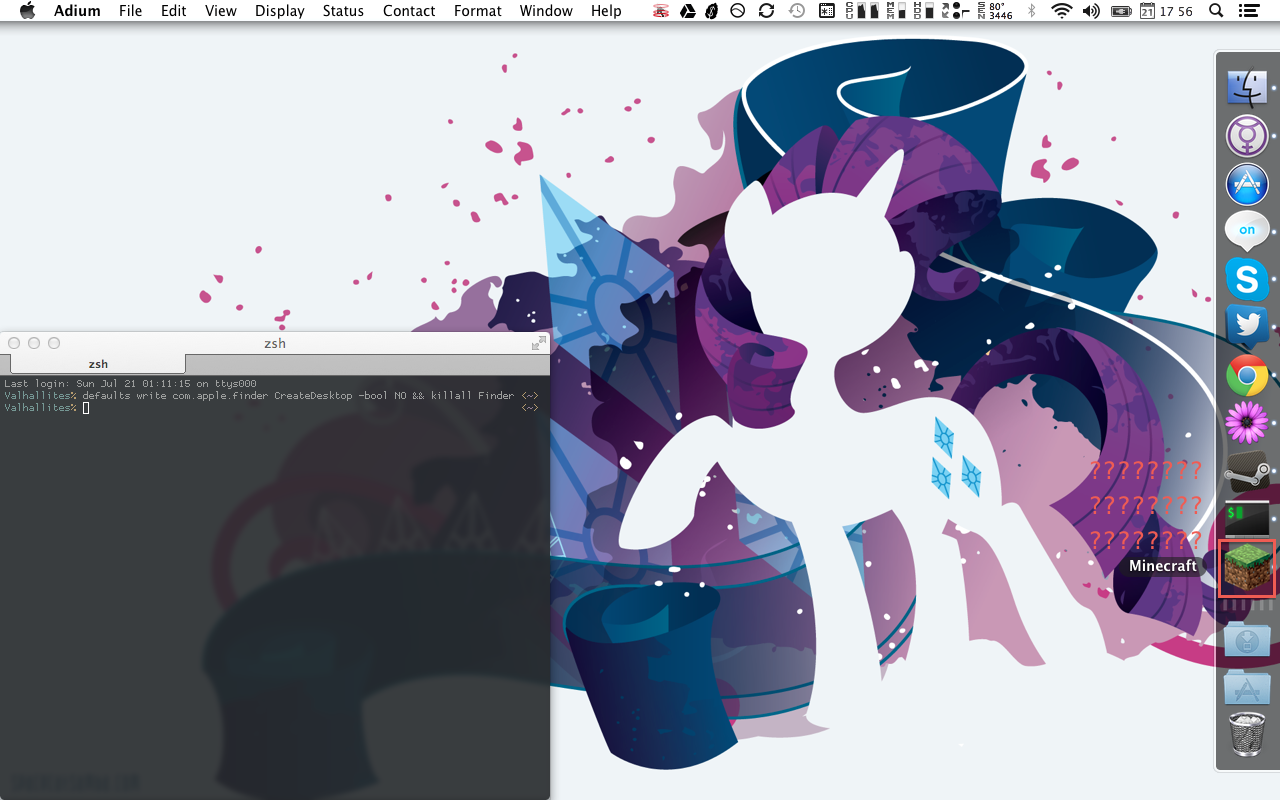The width and height of the screenshot is (1280, 800).
Task: Launch the App Store from the Dock
Action: pos(1247,184)
